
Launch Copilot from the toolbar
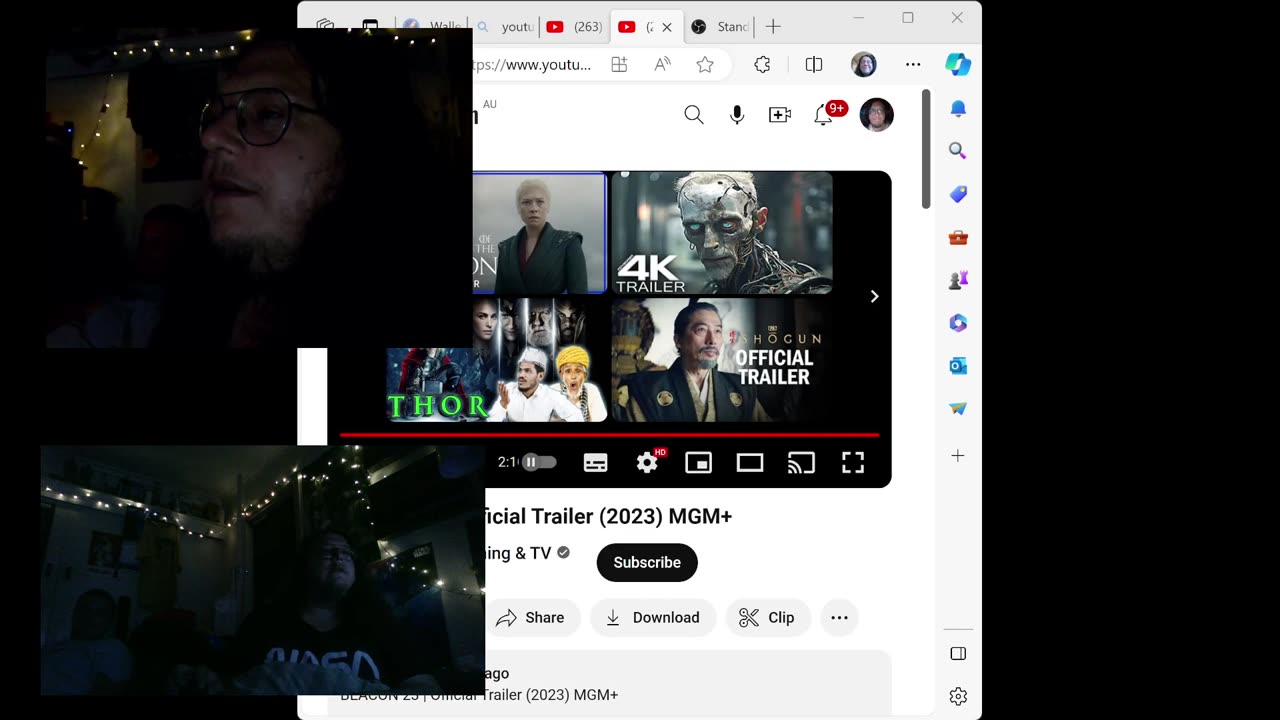coord(958,65)
